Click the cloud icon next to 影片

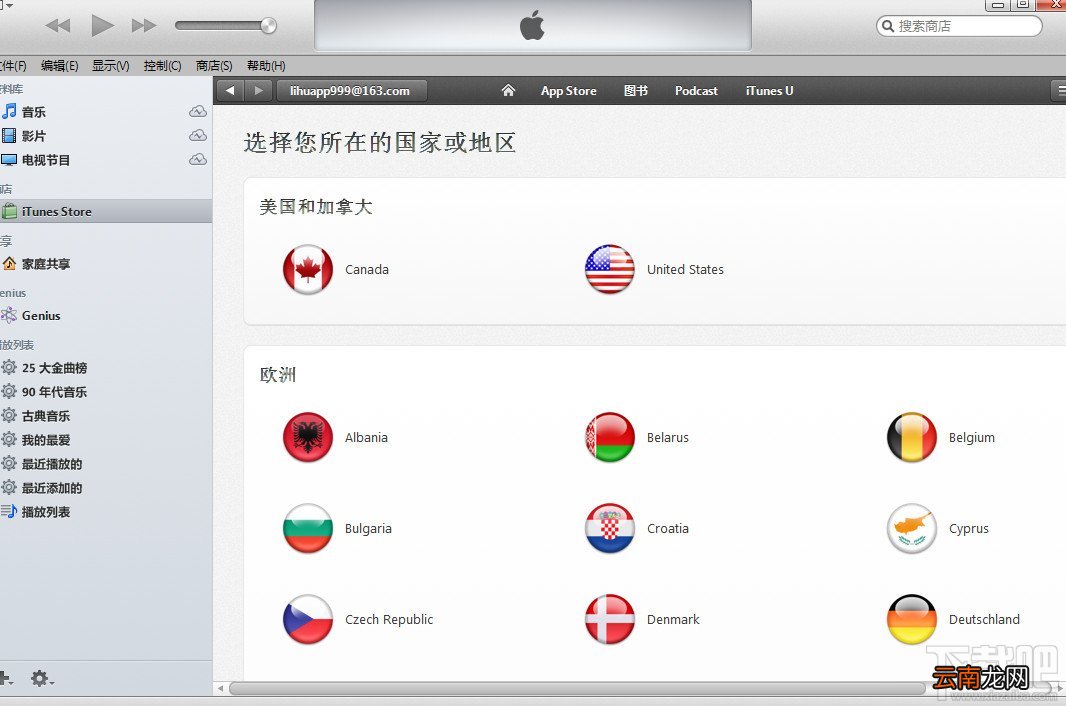tap(198, 135)
